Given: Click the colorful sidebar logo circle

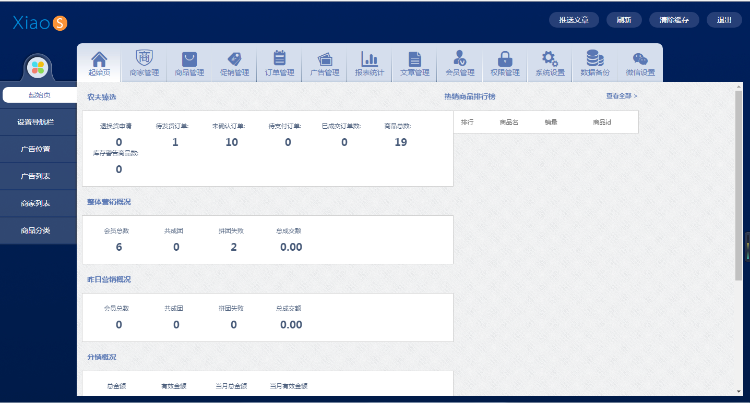Looking at the screenshot, I should [x=37, y=67].
